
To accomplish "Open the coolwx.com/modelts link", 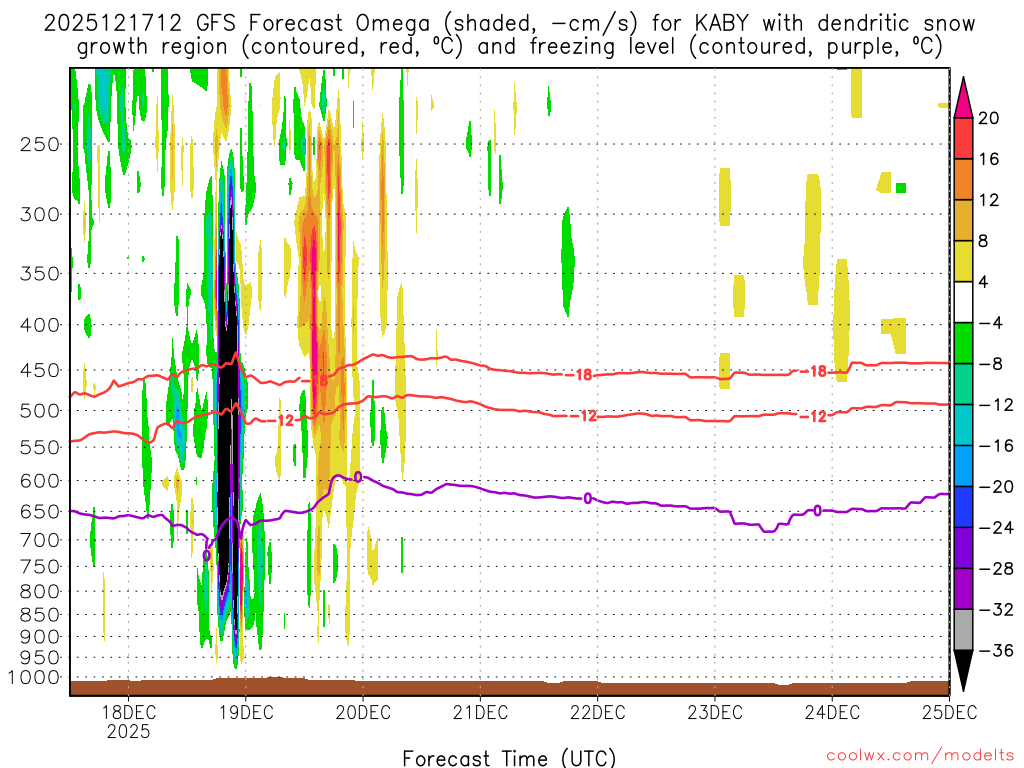I will pos(920,756).
